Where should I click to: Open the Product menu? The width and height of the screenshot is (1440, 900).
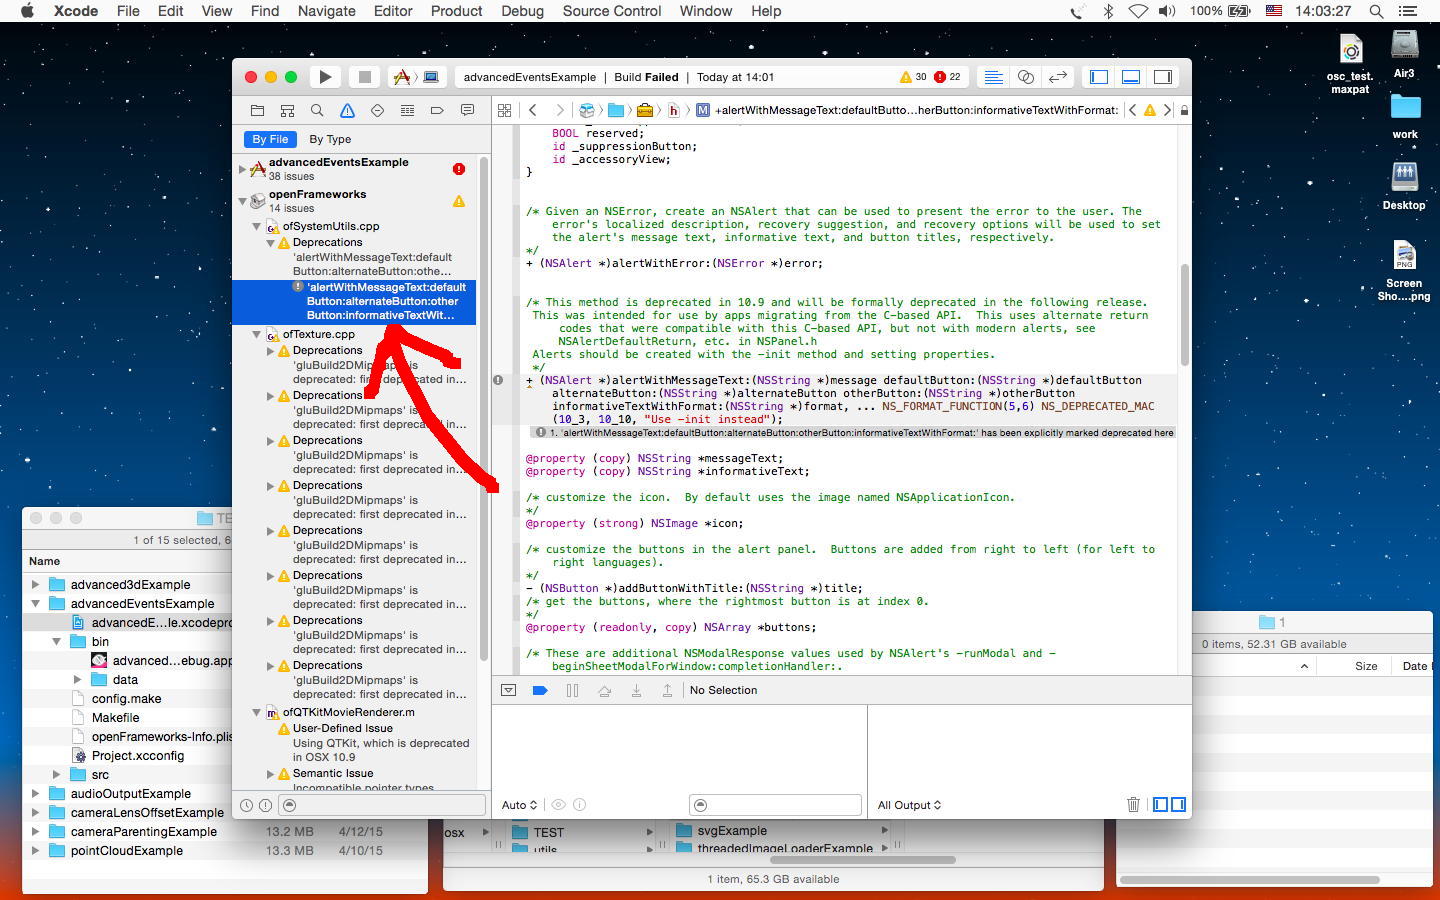tap(456, 11)
